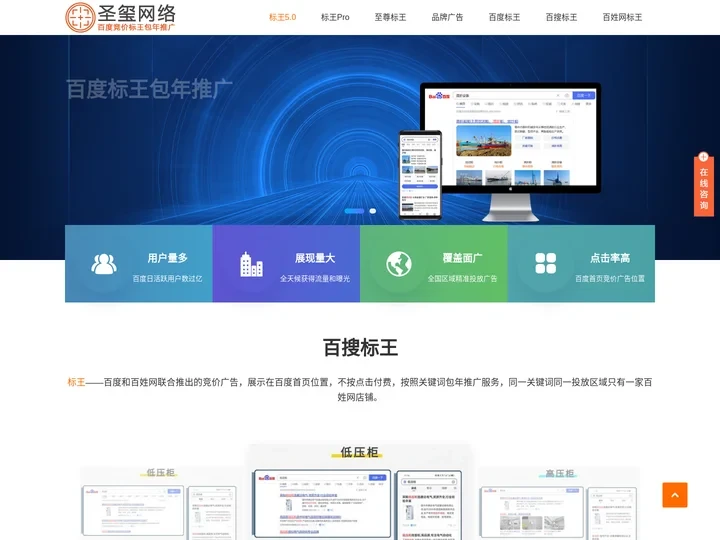The width and height of the screenshot is (720, 540).
Task: Click the 圣玺网络 logo
Action: pyautogui.click(x=120, y=17)
